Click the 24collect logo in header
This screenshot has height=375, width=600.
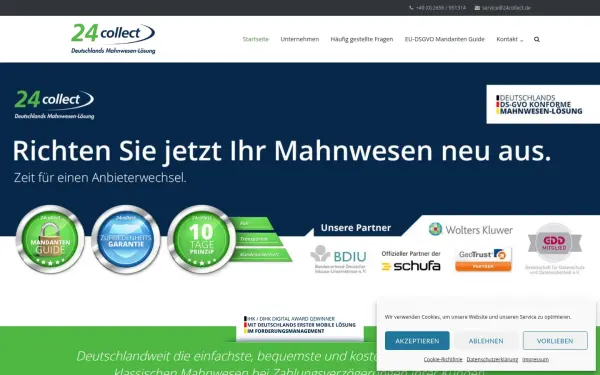coord(113,39)
